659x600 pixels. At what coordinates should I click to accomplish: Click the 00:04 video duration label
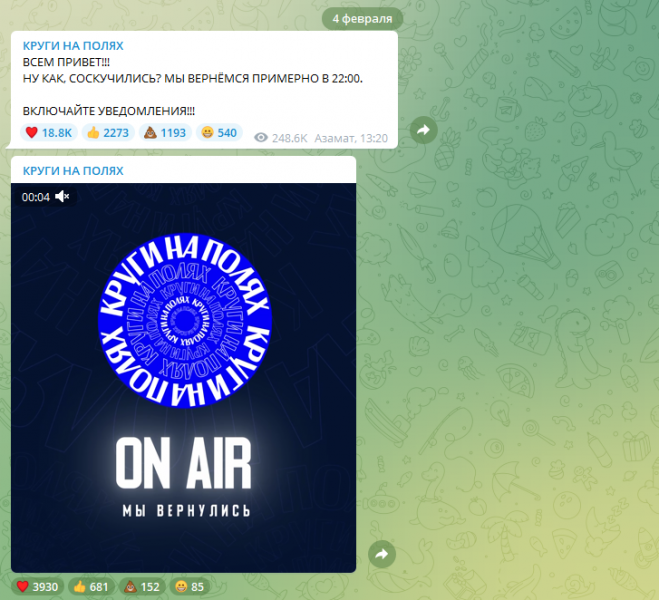(36, 197)
